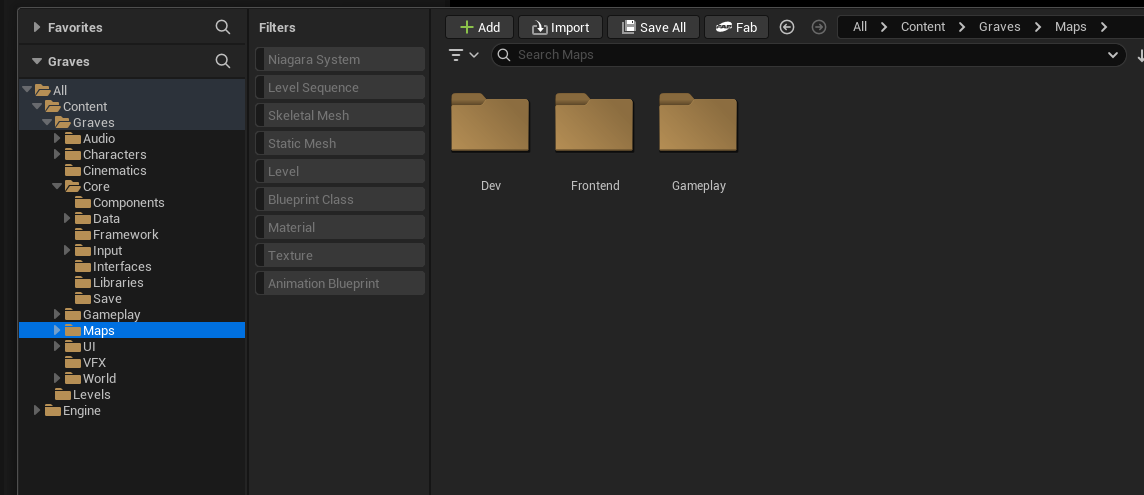Open chevron after Maps in breadcrumb
Screen dimensions: 1144x495
tap(1104, 27)
